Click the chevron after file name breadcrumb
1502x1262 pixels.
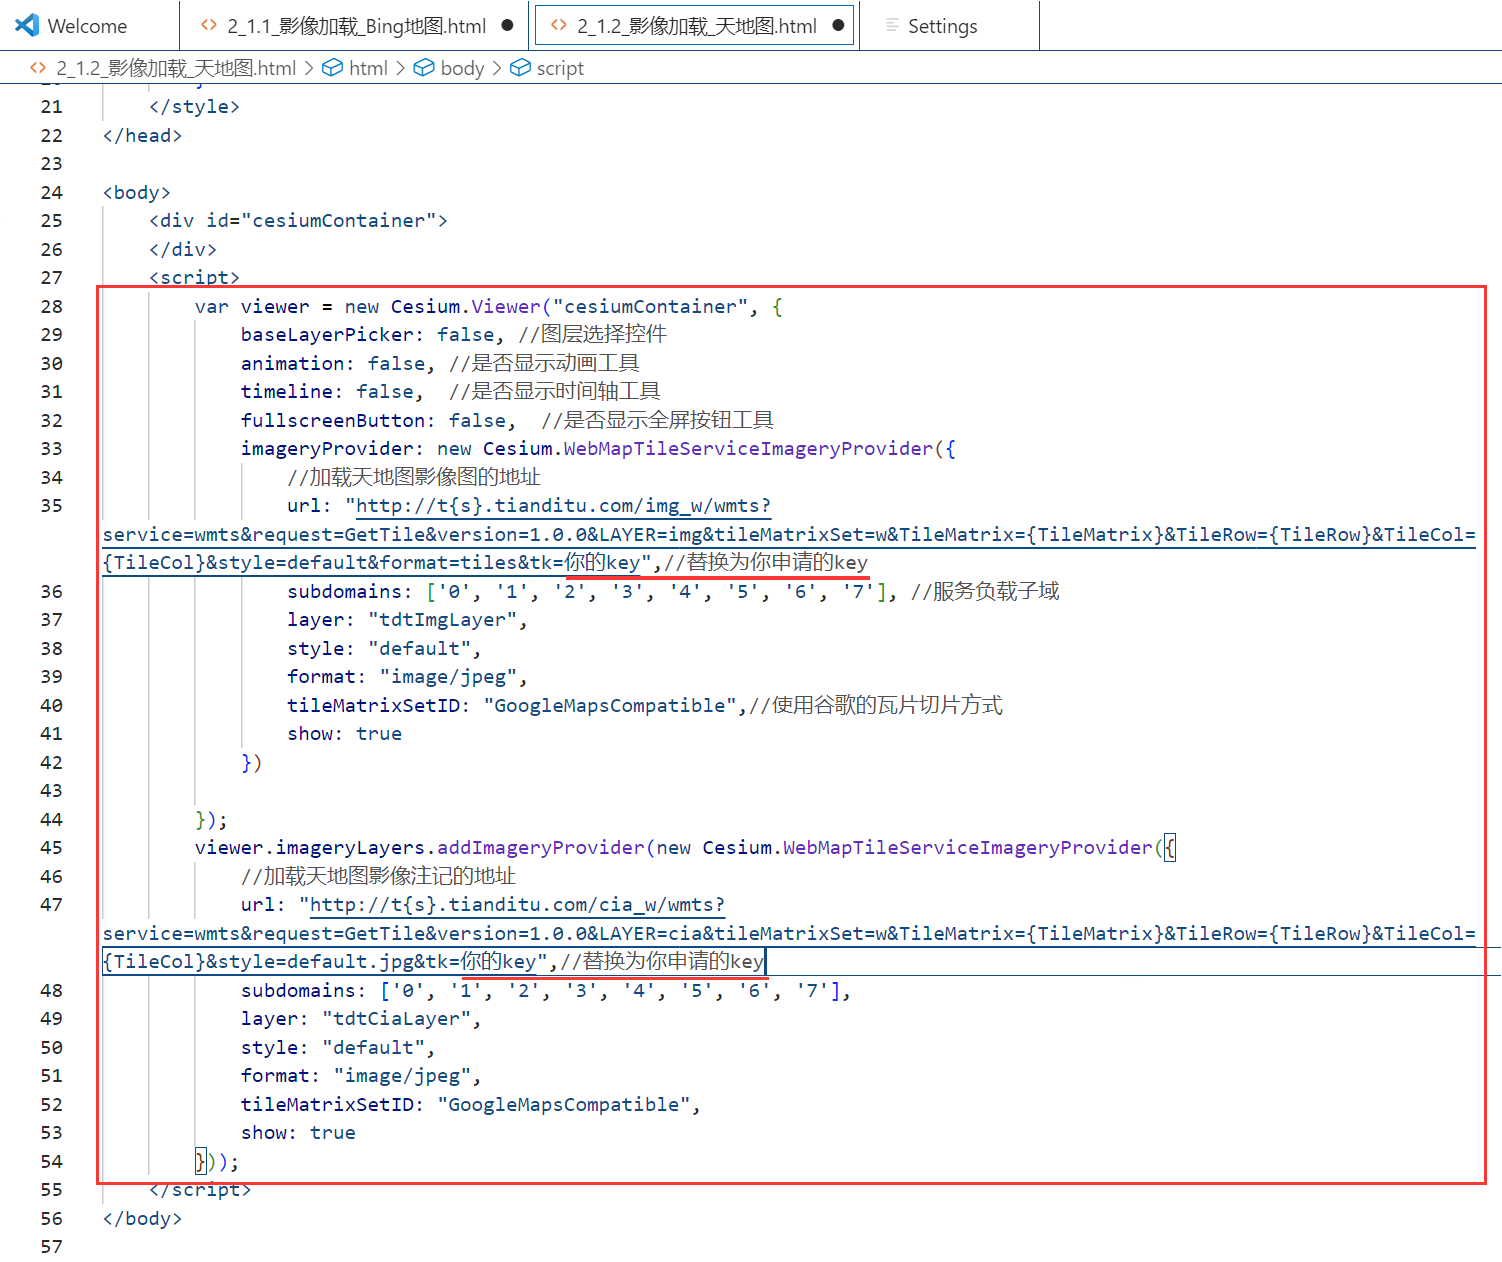point(309,68)
